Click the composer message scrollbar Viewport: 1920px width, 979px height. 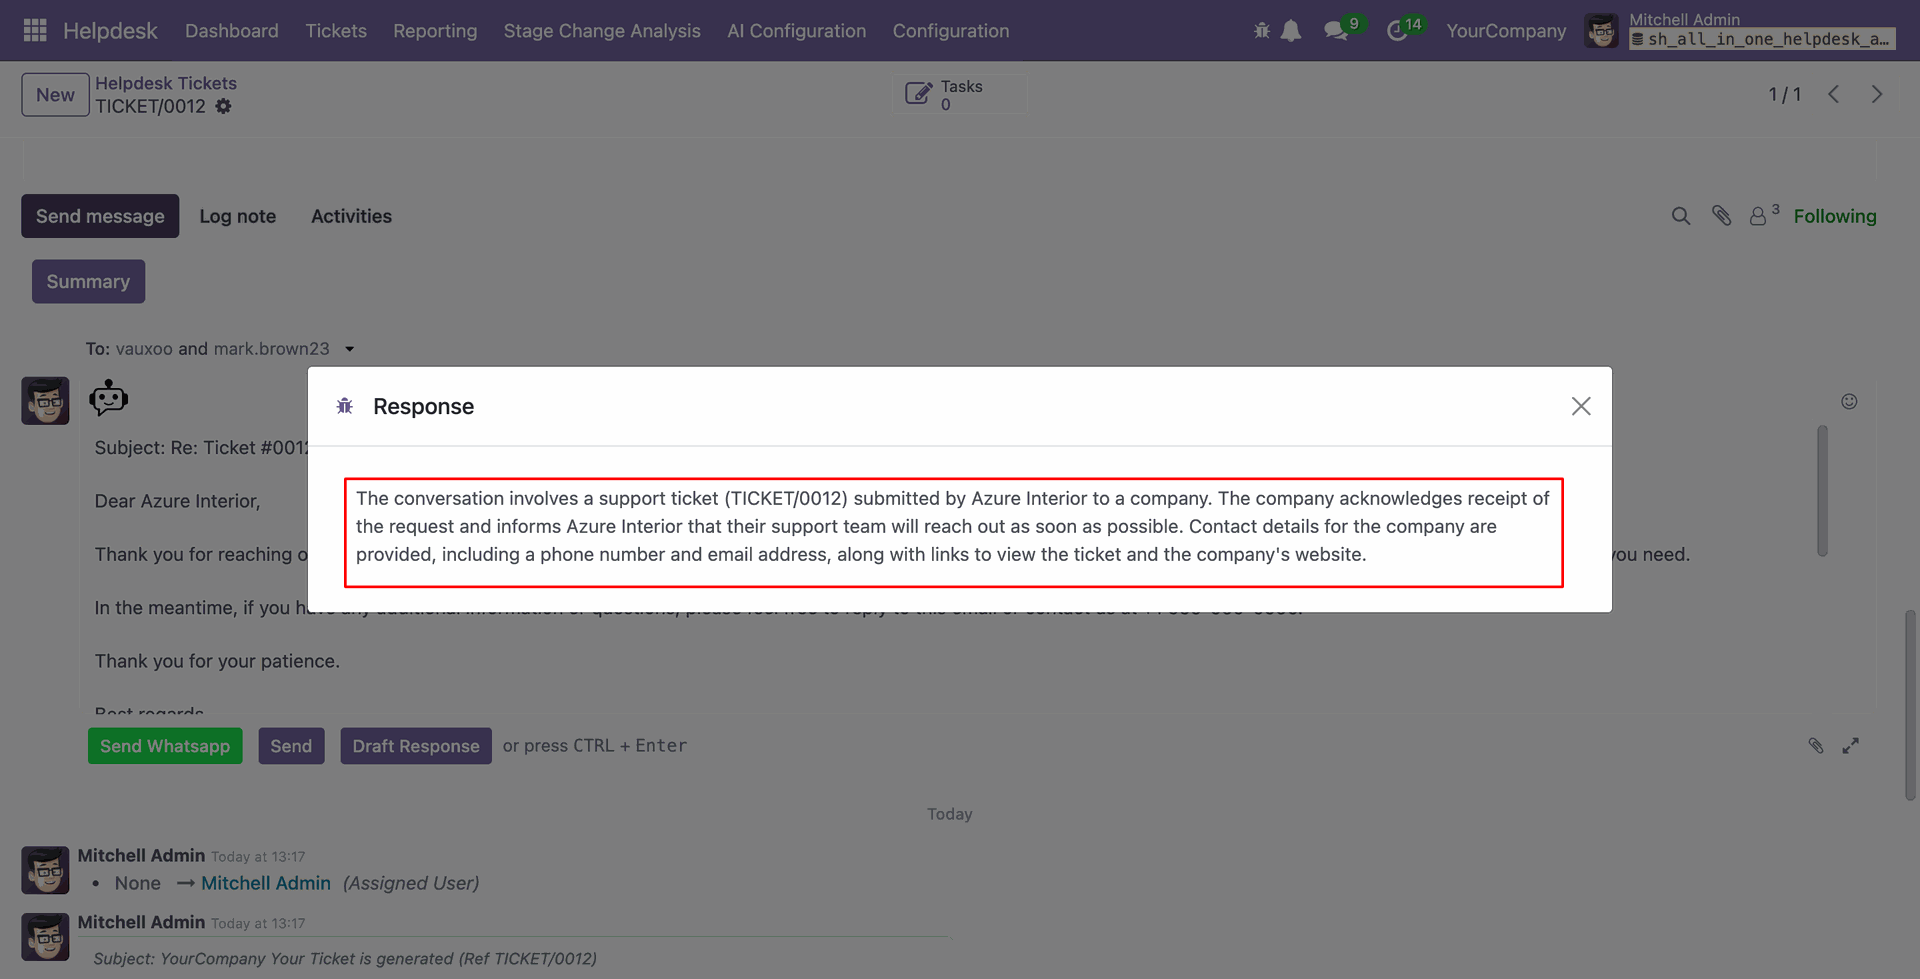[x=1822, y=490]
